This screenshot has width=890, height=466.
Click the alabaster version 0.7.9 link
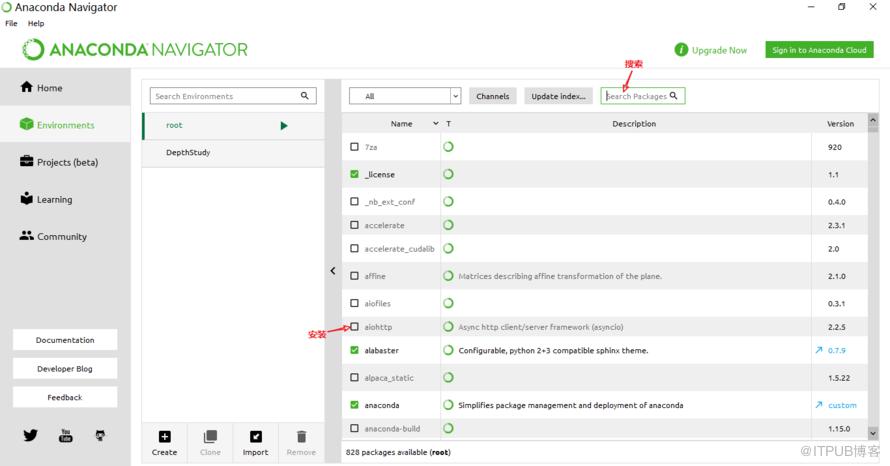[837, 350]
